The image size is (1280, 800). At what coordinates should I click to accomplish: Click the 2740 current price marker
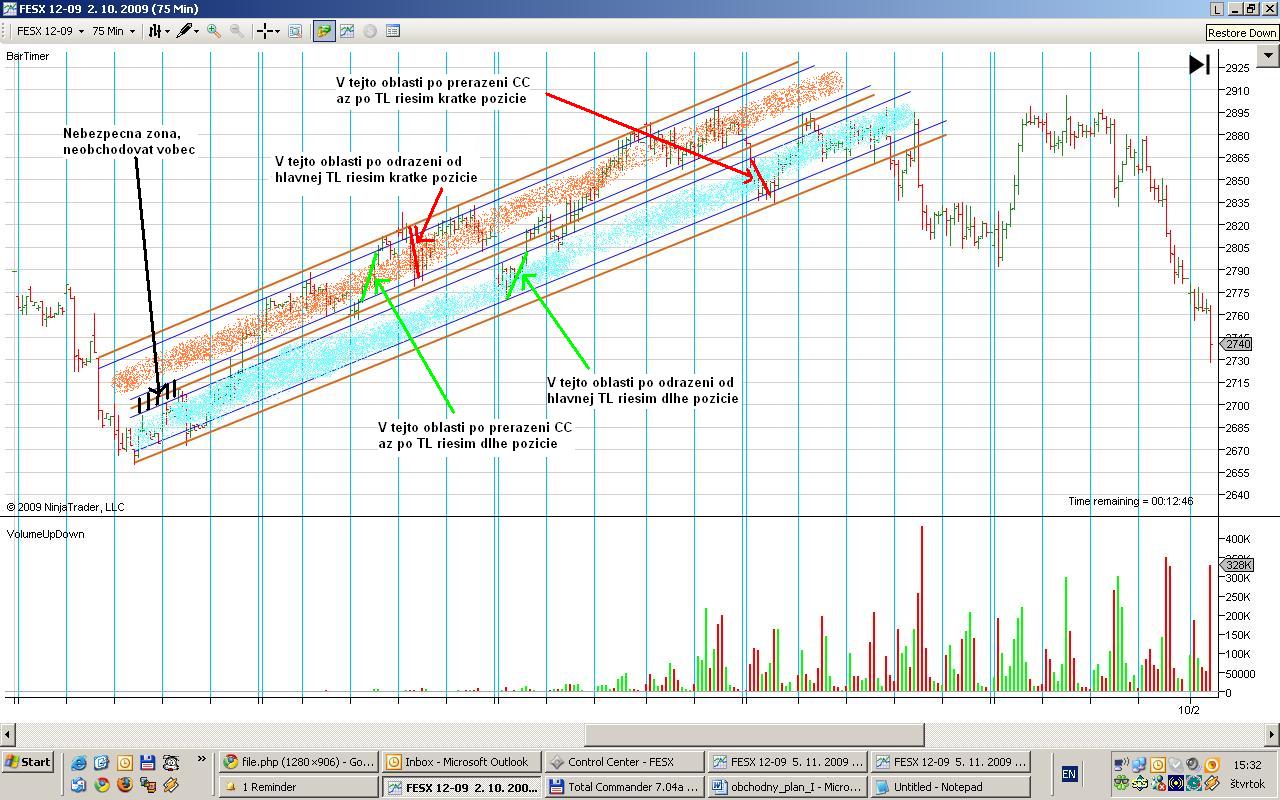1237,344
